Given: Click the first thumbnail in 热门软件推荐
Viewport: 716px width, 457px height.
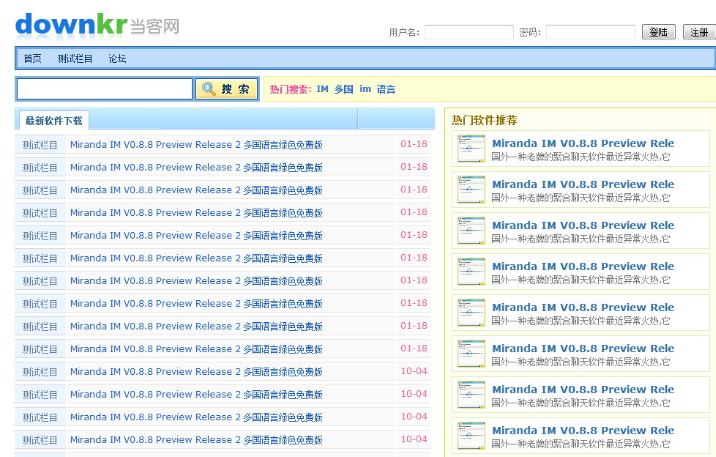Looking at the screenshot, I should [471, 148].
